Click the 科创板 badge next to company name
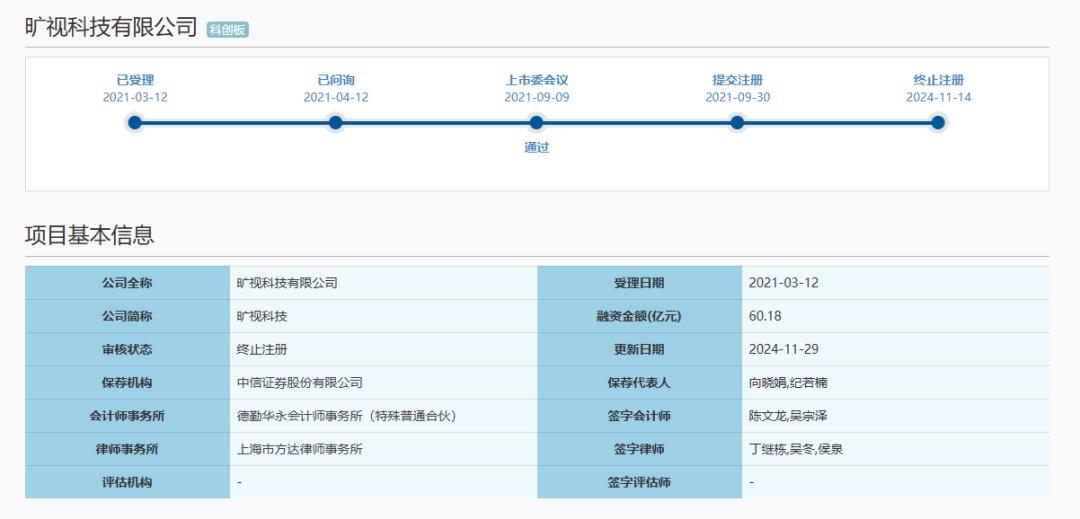Viewport: 1080px width, 519px height. (228, 30)
